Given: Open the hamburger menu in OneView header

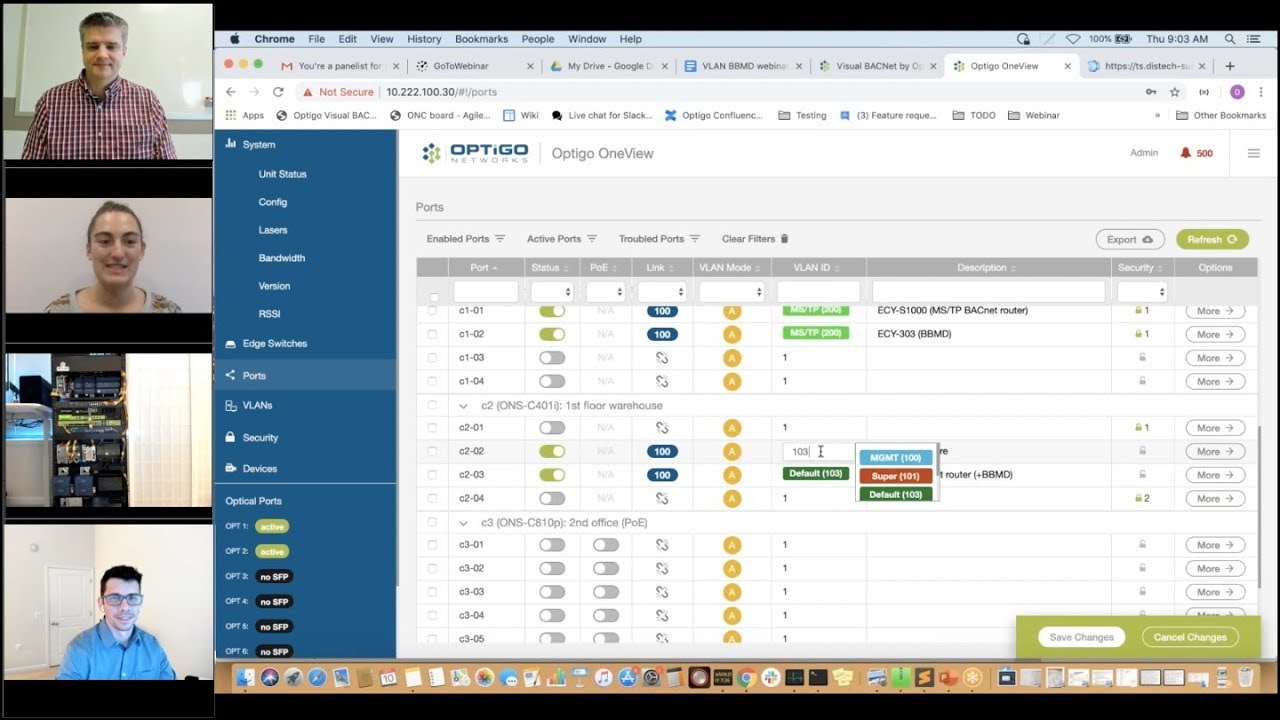Looking at the screenshot, I should 1253,153.
